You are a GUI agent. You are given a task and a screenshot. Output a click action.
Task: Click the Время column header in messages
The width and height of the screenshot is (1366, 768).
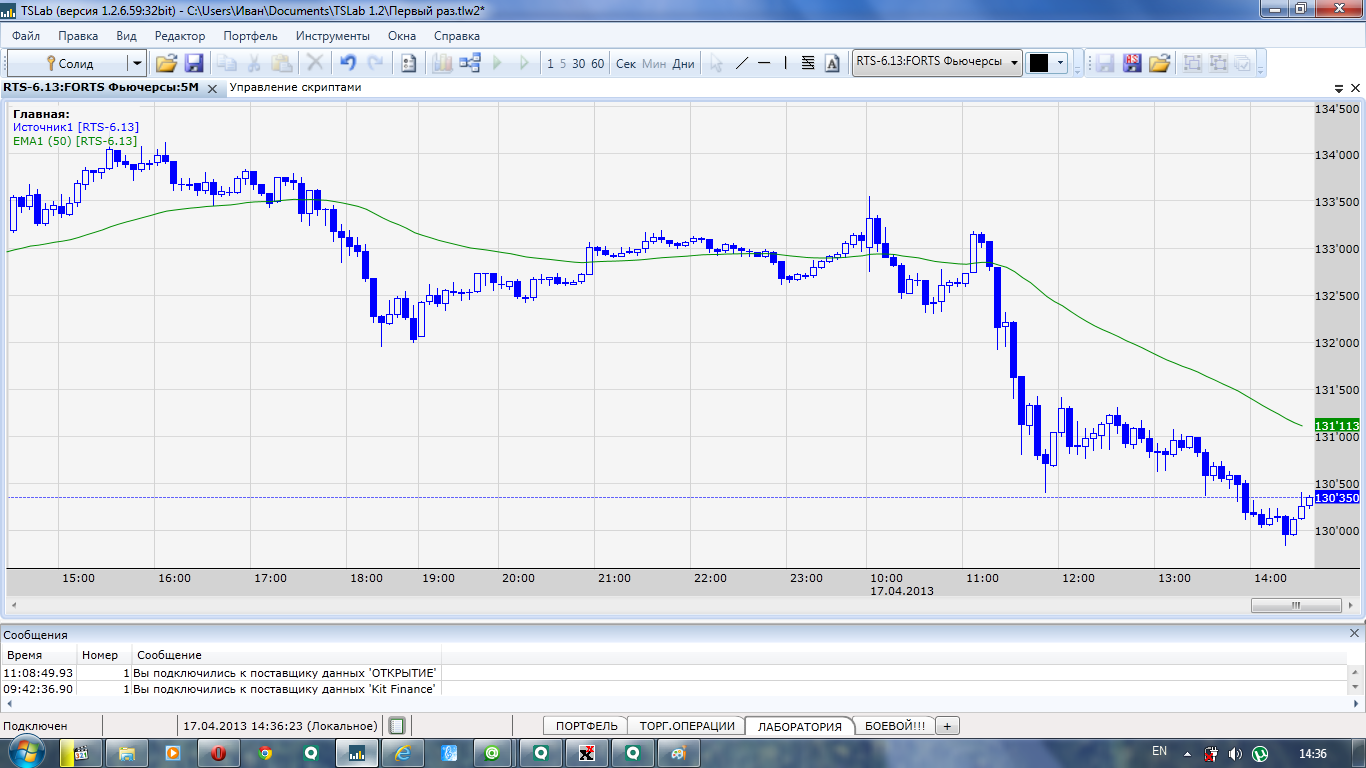[40, 655]
